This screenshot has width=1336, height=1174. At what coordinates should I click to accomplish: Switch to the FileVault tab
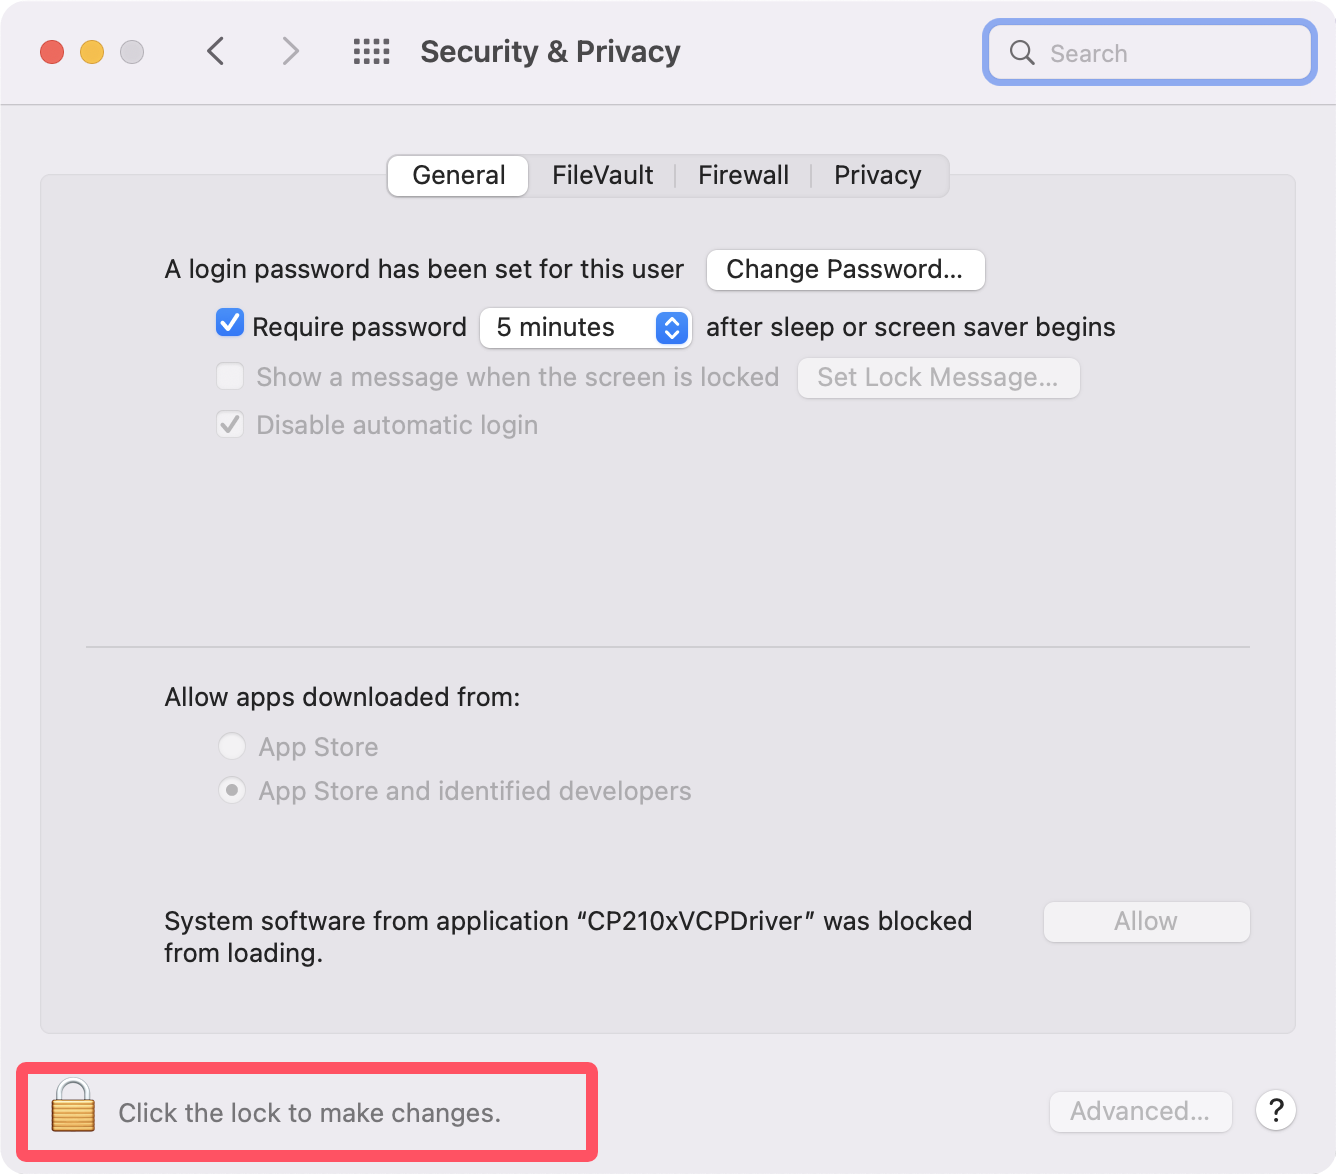coord(602,176)
